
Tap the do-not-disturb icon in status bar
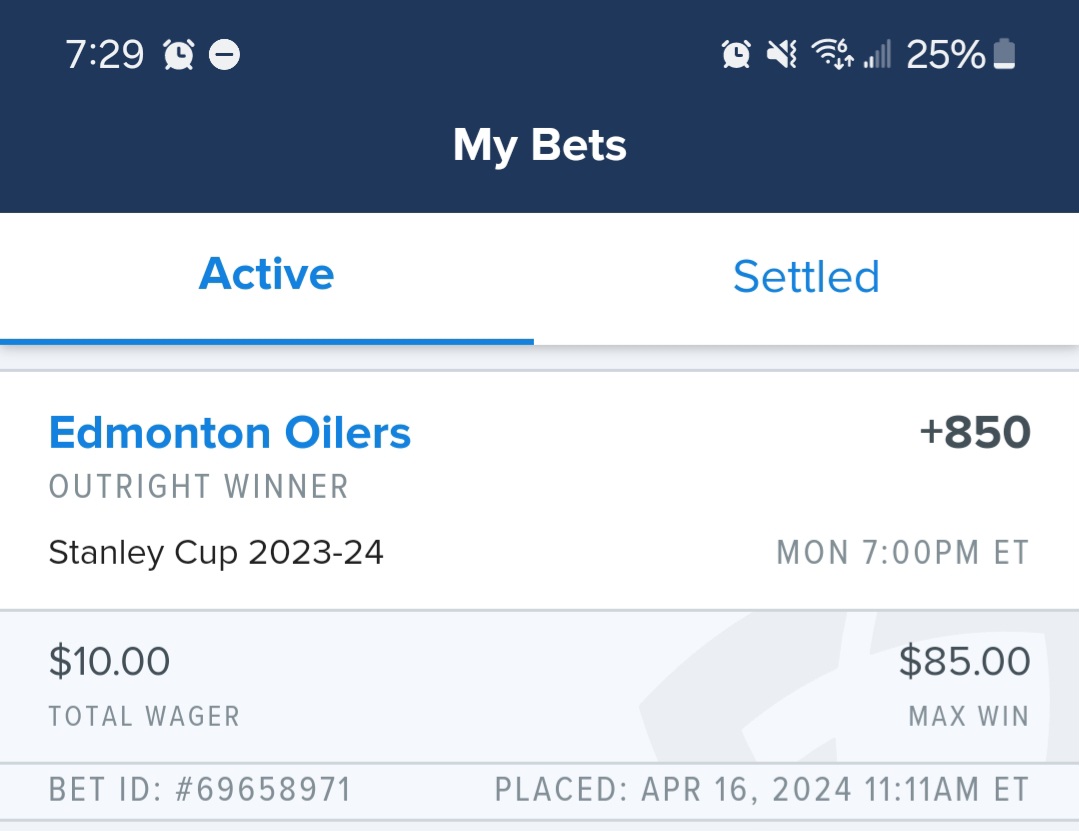click(x=224, y=54)
